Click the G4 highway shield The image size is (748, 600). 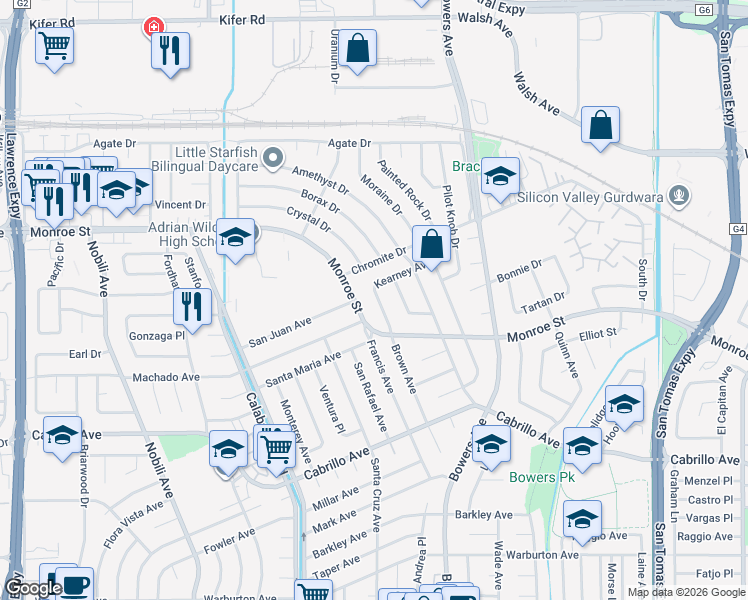(x=738, y=229)
